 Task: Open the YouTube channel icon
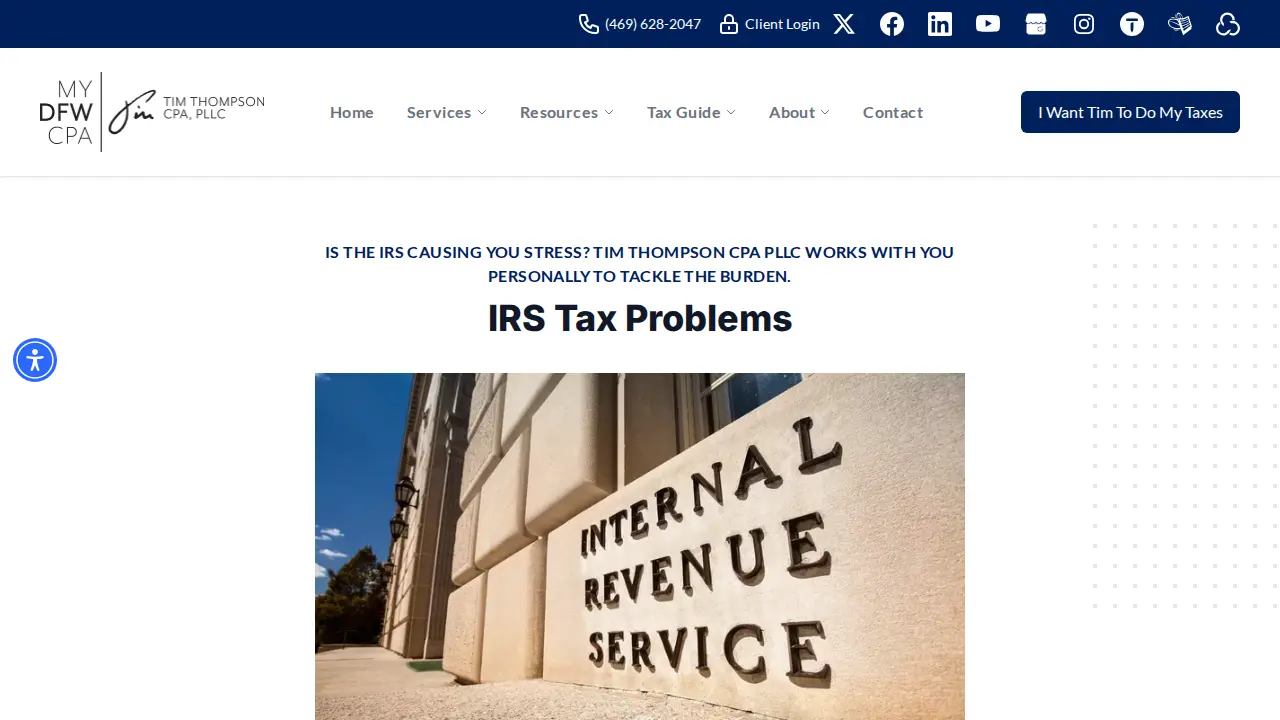988,24
